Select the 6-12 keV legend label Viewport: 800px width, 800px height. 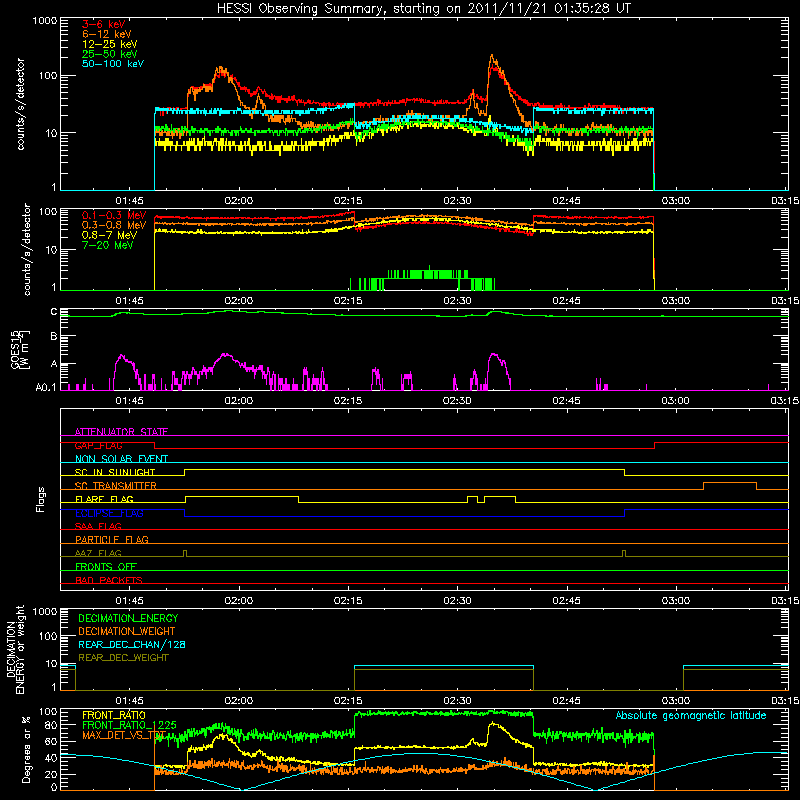(106, 34)
